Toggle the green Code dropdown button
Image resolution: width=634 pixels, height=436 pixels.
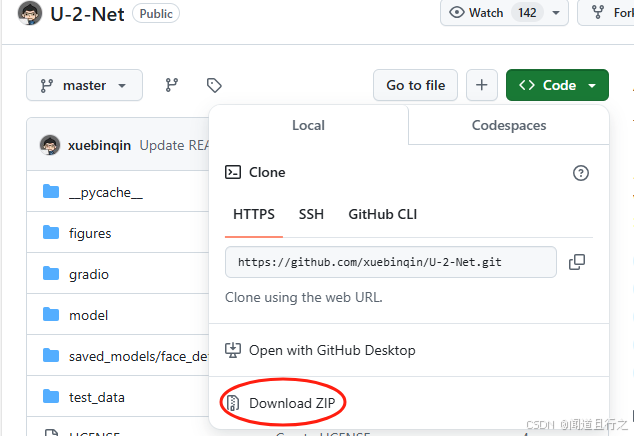pyautogui.click(x=557, y=85)
